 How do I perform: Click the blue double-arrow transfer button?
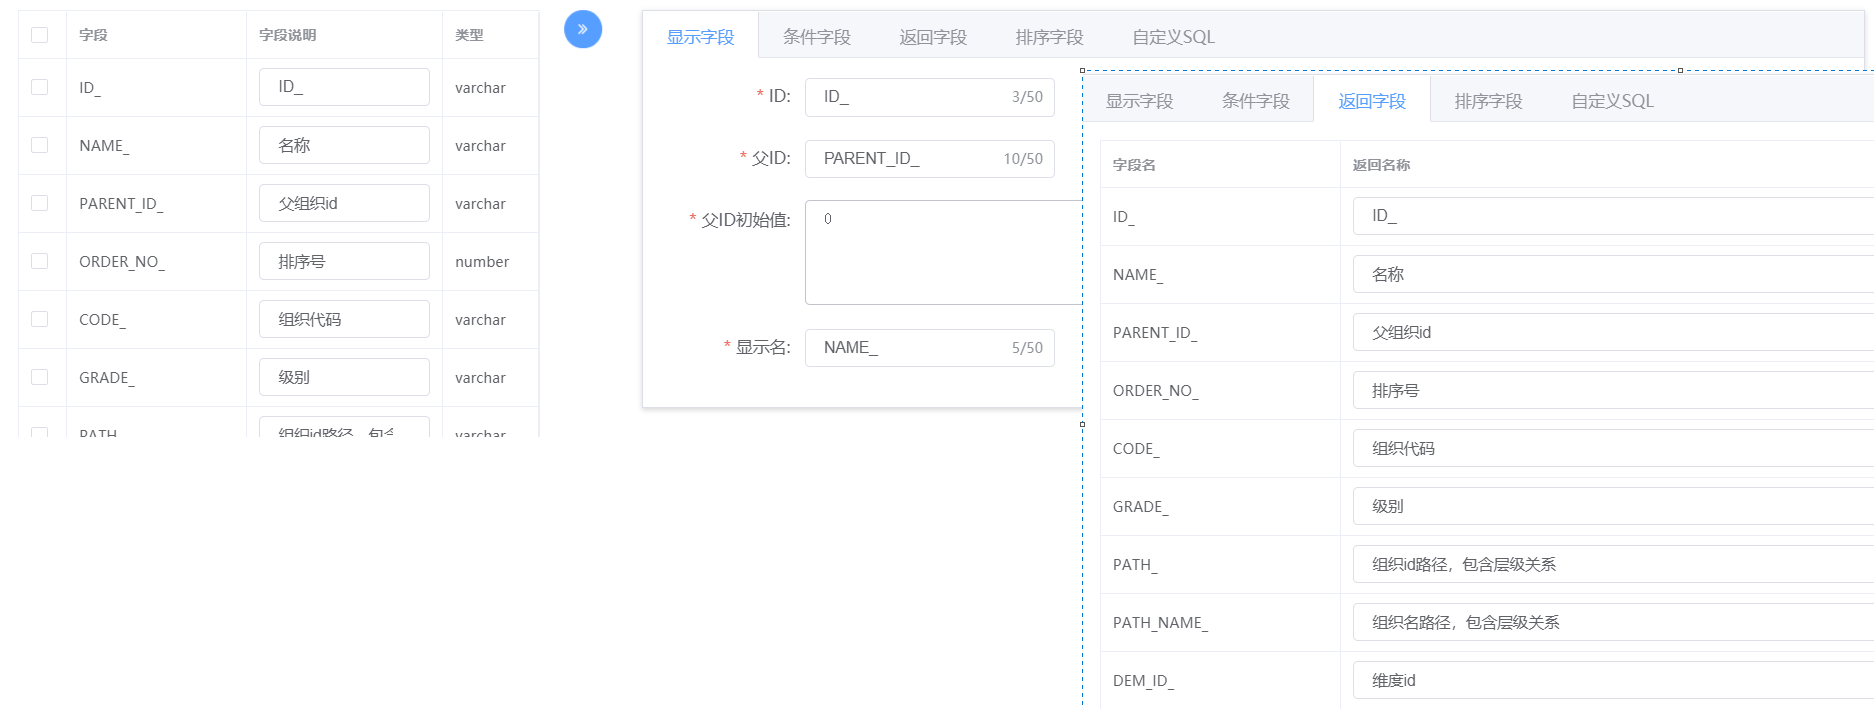point(583,29)
